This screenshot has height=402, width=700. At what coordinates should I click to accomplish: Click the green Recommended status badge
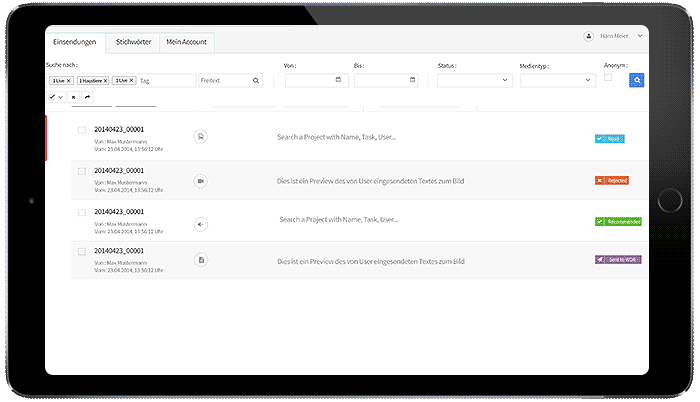coord(618,222)
